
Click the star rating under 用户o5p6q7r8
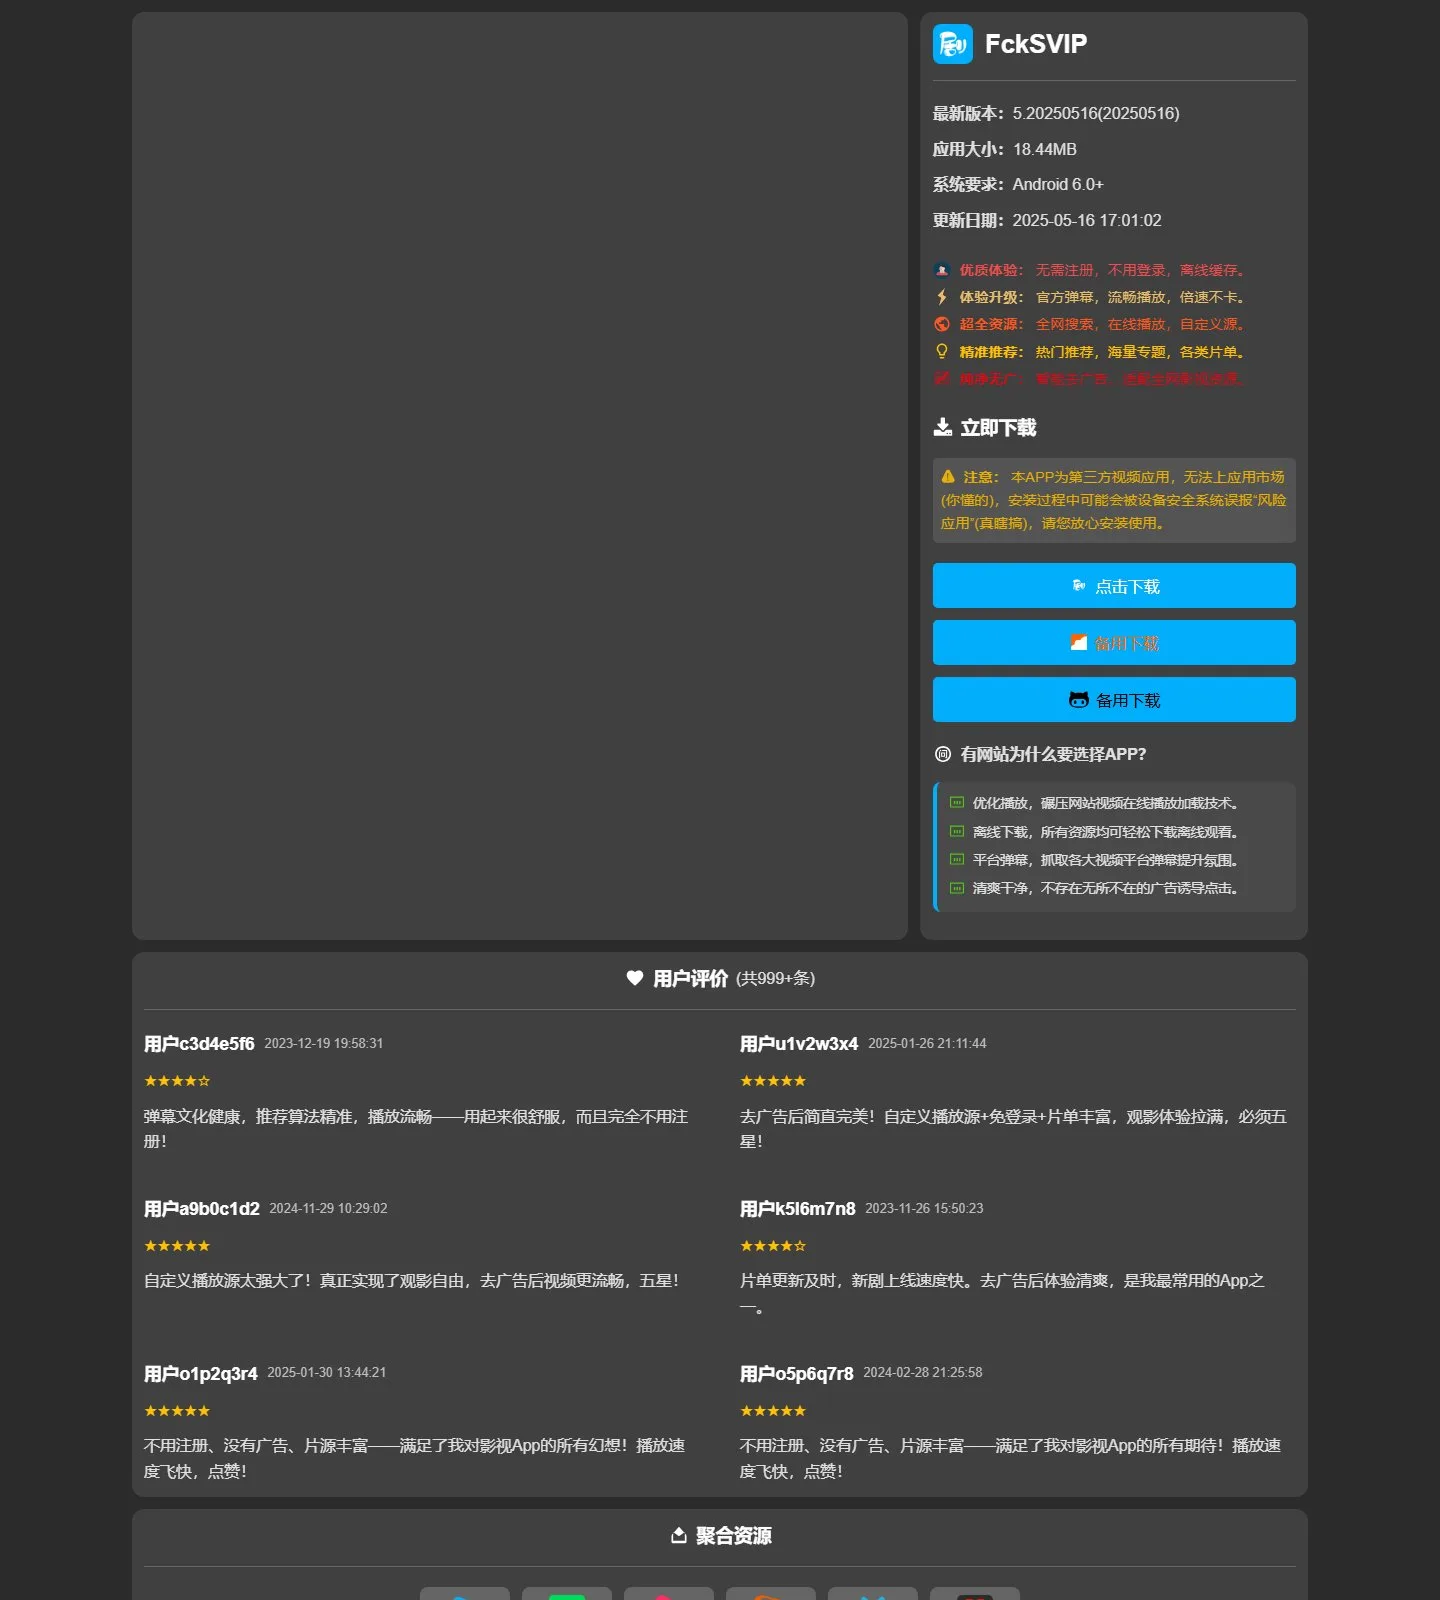[x=773, y=1411]
